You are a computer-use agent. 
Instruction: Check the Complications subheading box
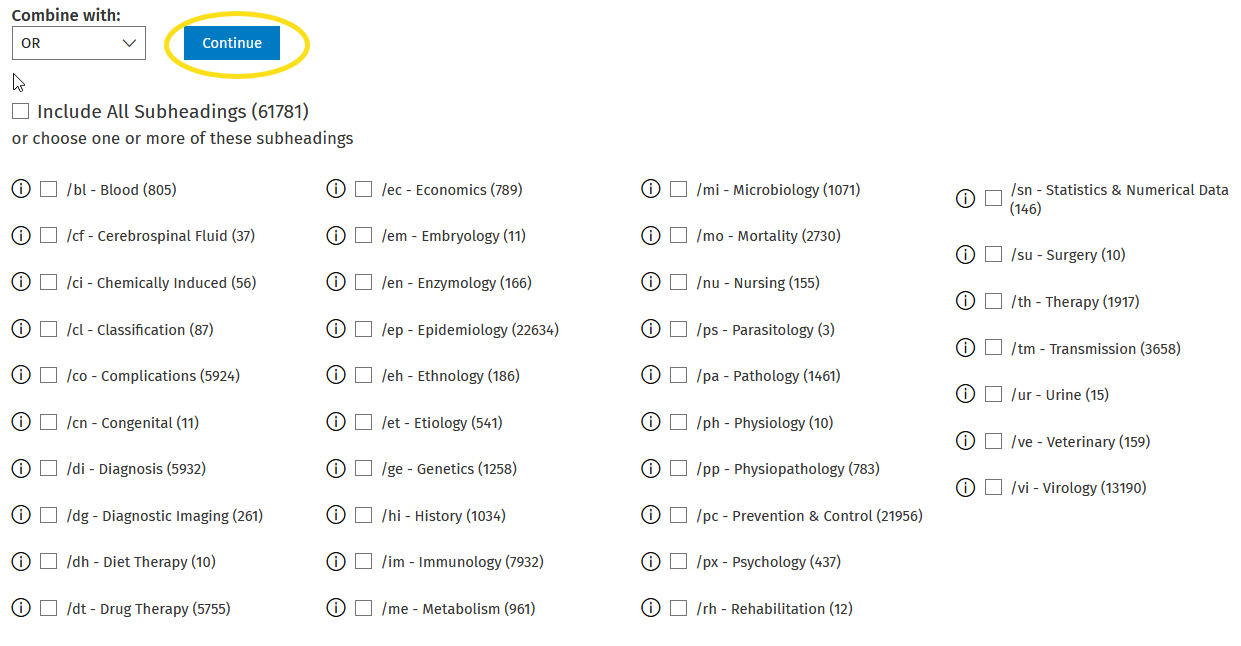click(x=48, y=375)
